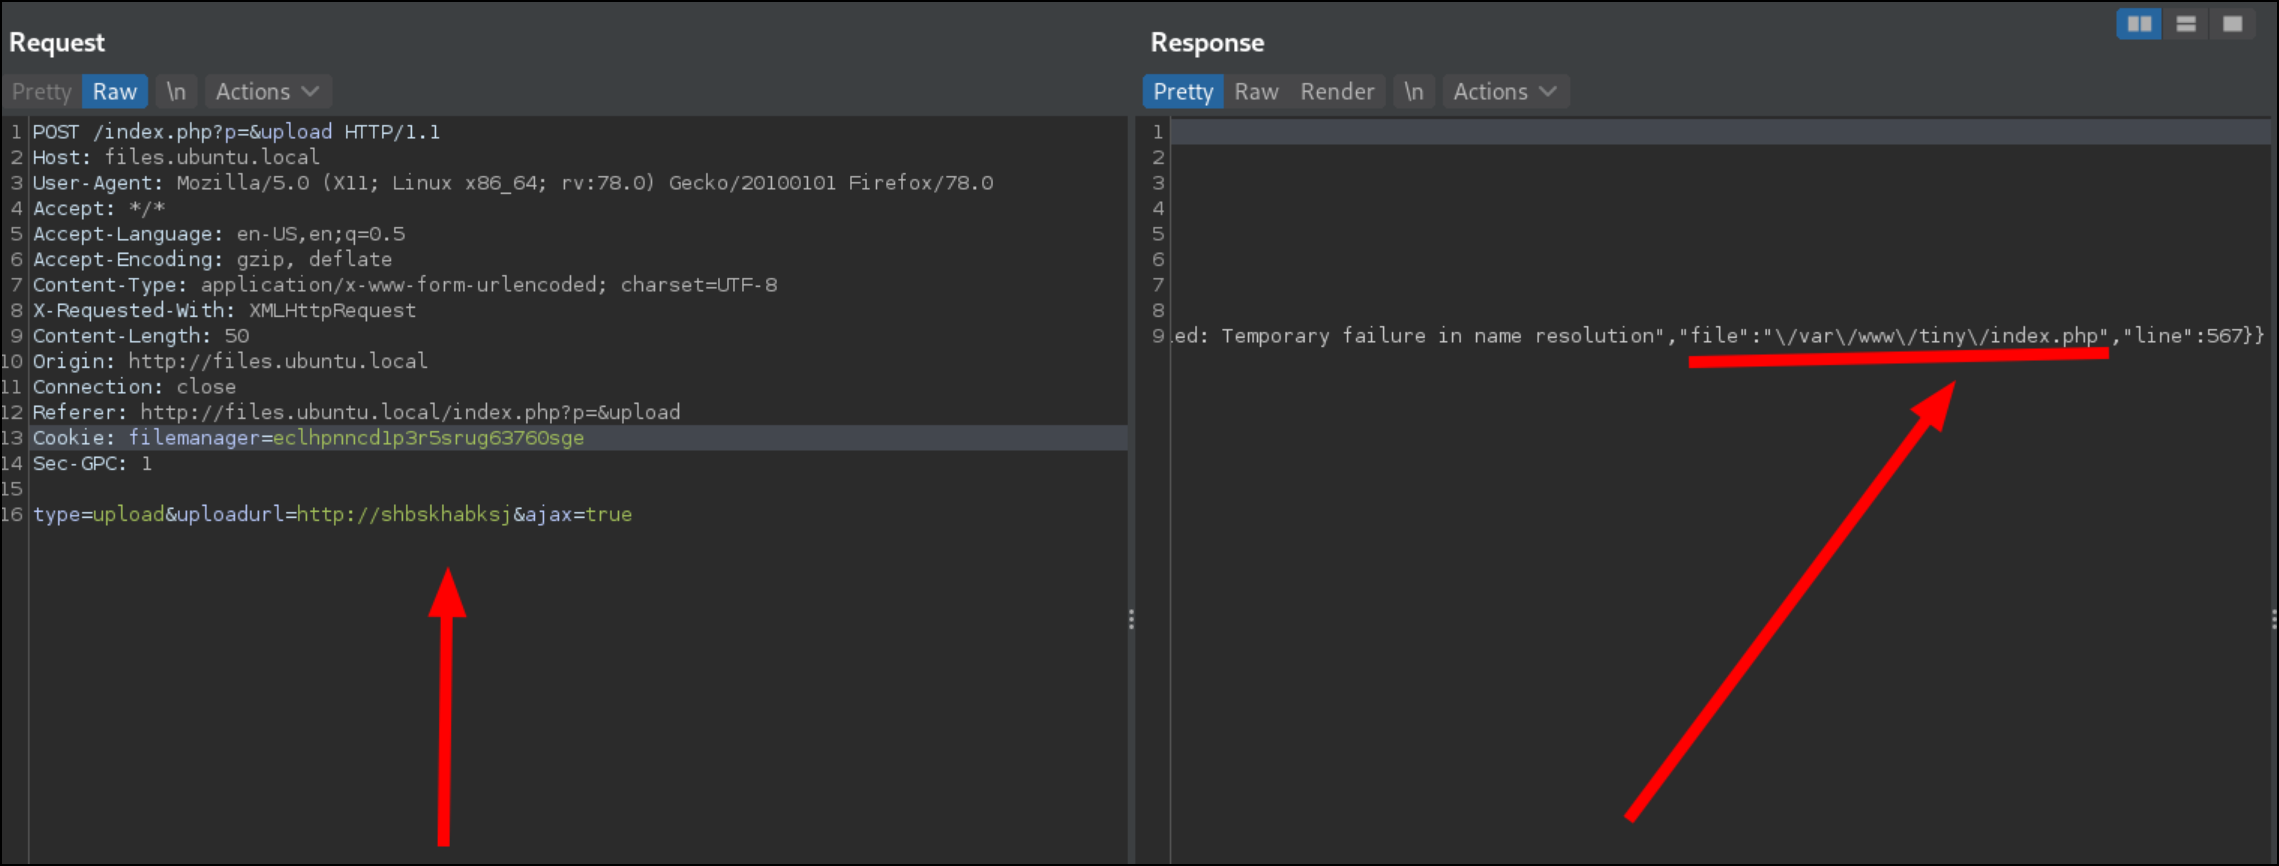Screen dimensions: 2279x866
Task: Open the Request Actions dropdown
Action: 267,92
